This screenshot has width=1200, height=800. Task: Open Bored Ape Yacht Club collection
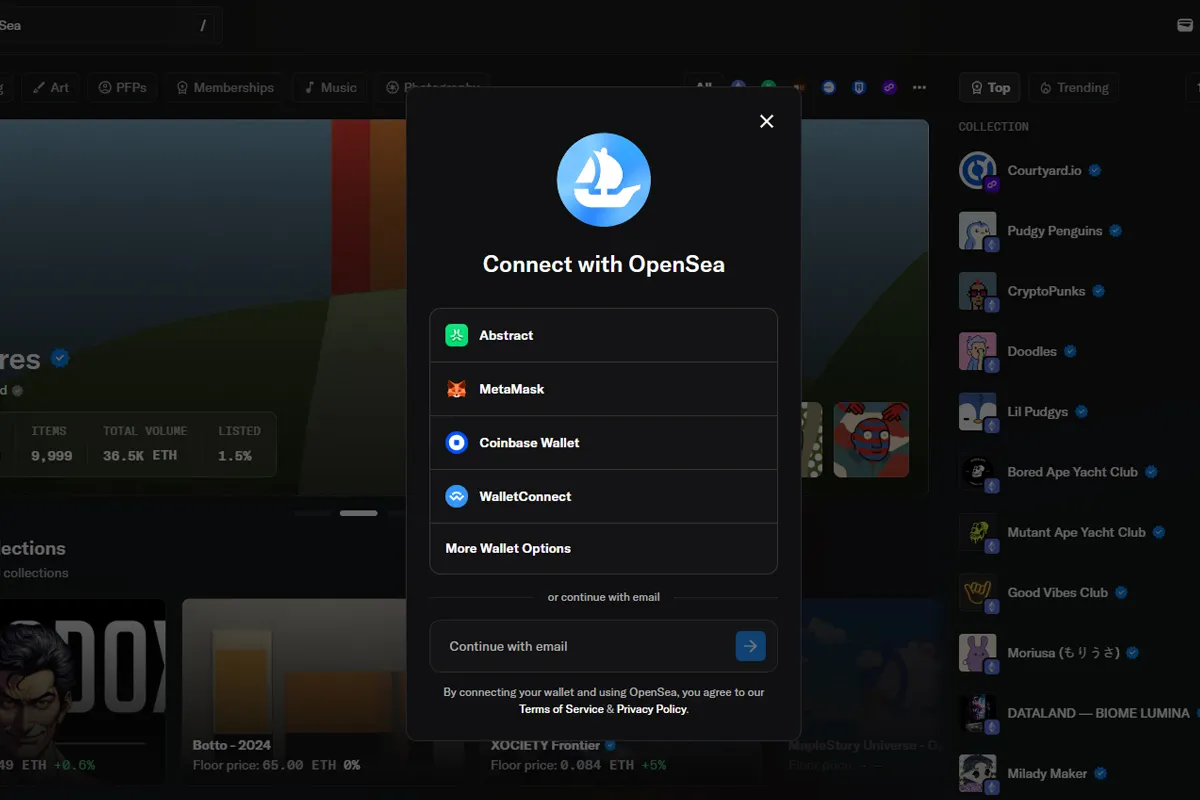click(x=1073, y=472)
